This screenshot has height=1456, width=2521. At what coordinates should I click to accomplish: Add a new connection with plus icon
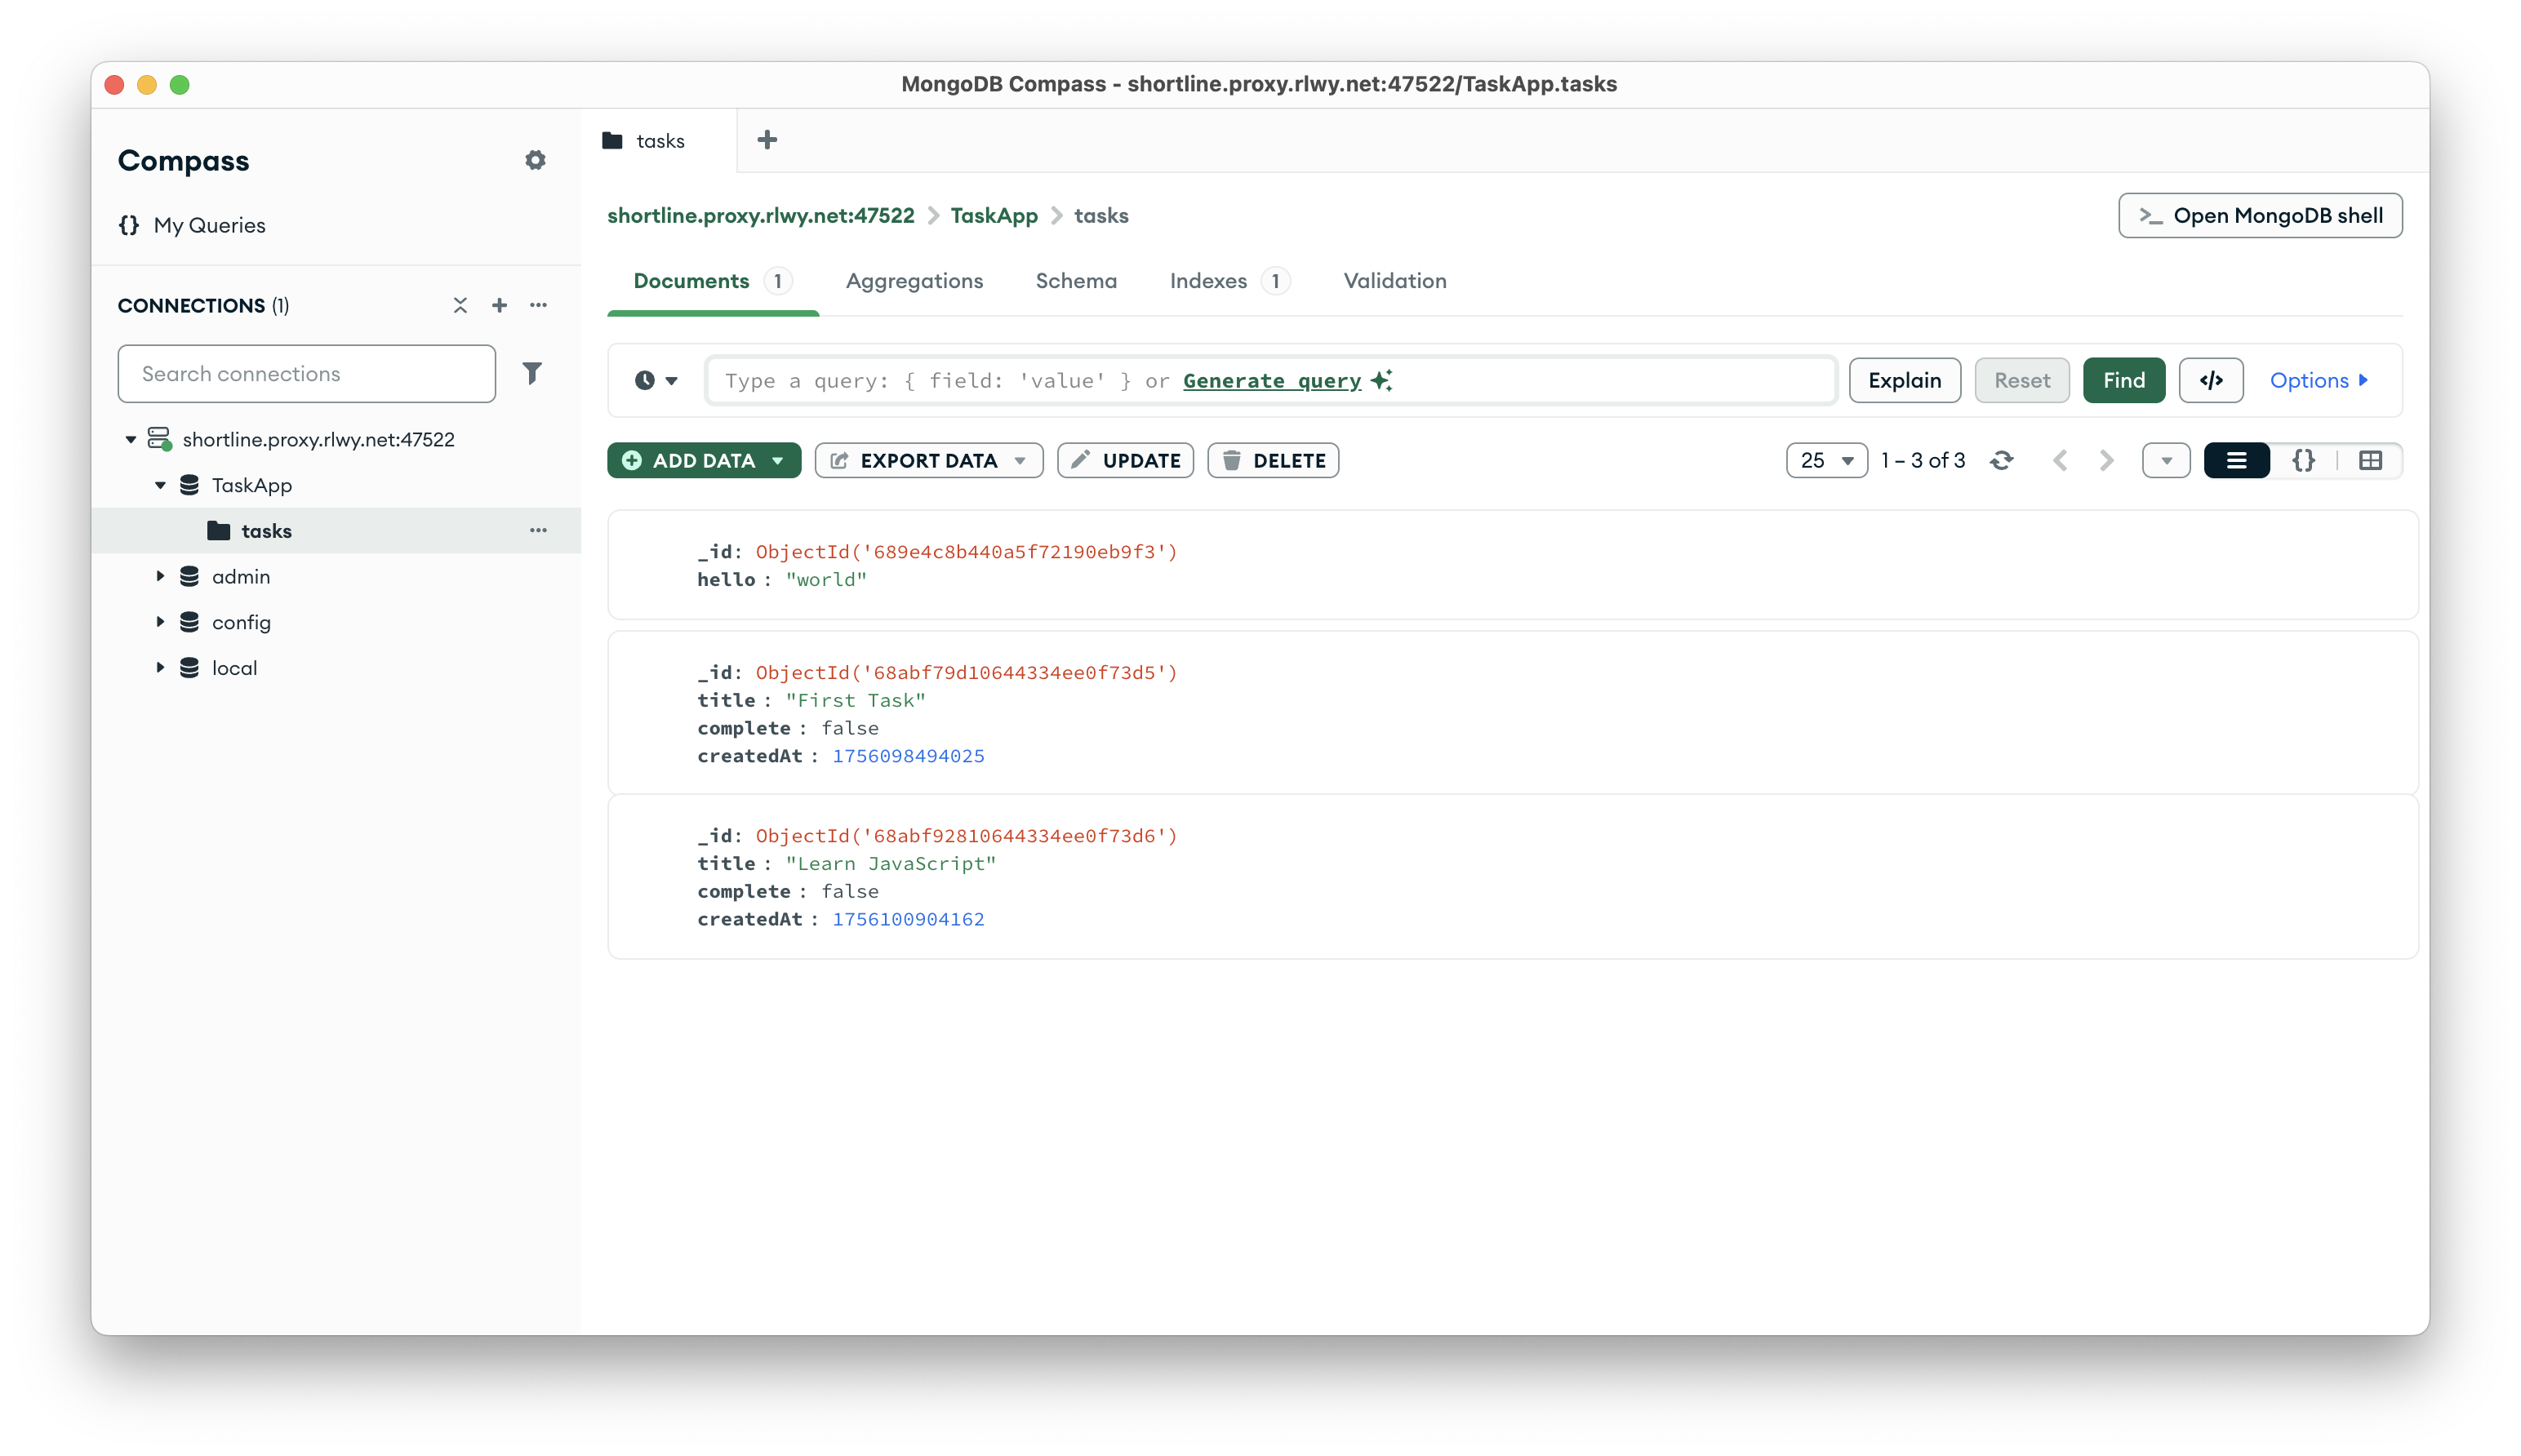499,305
